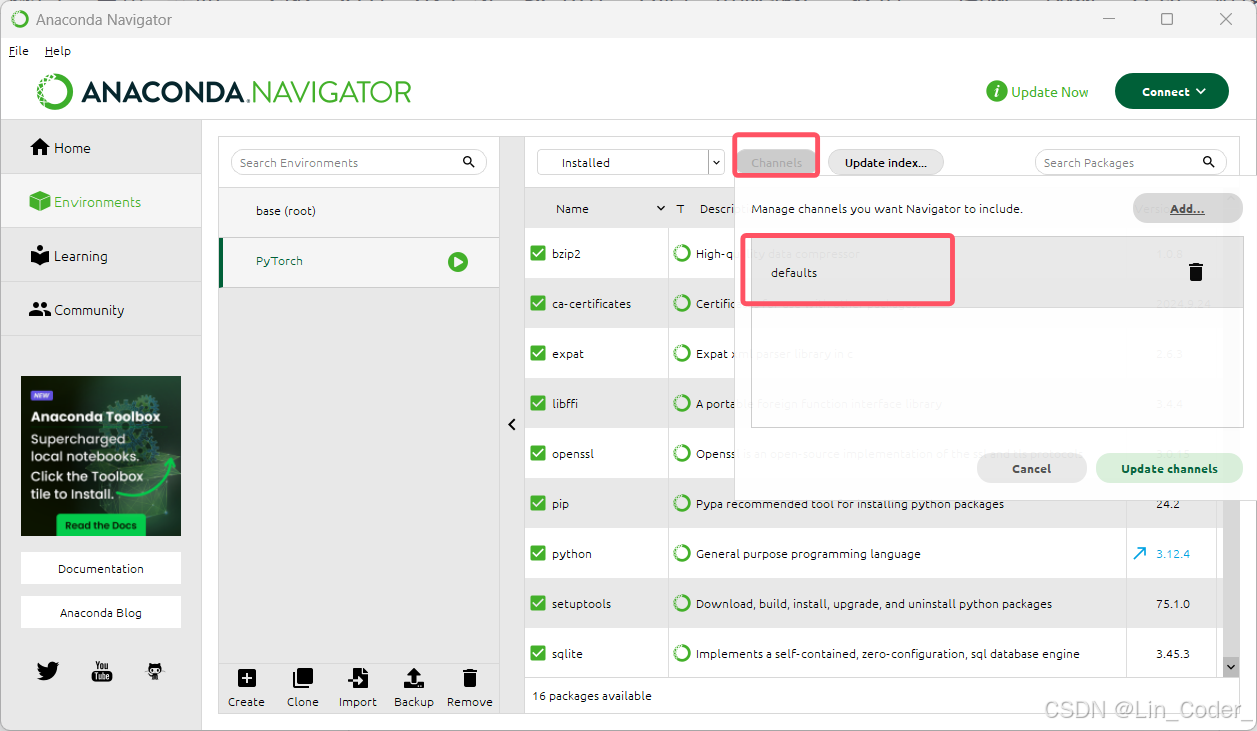
Task: Toggle the bzip2 package checkbox
Action: [x=538, y=253]
